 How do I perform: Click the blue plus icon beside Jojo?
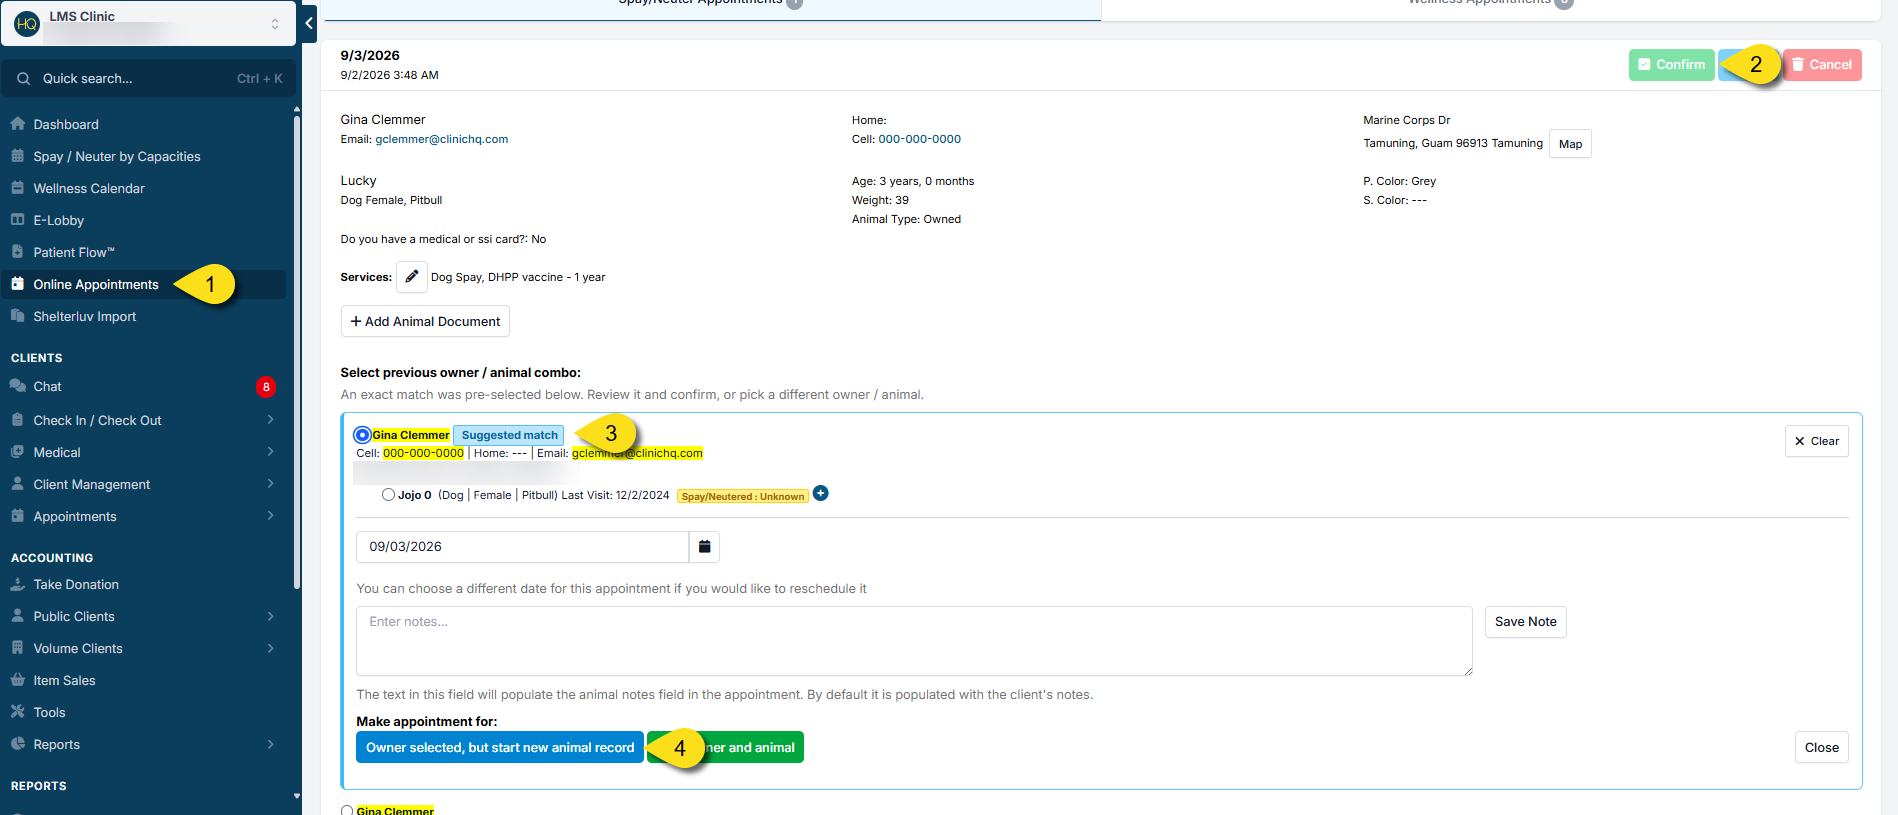[x=821, y=493]
